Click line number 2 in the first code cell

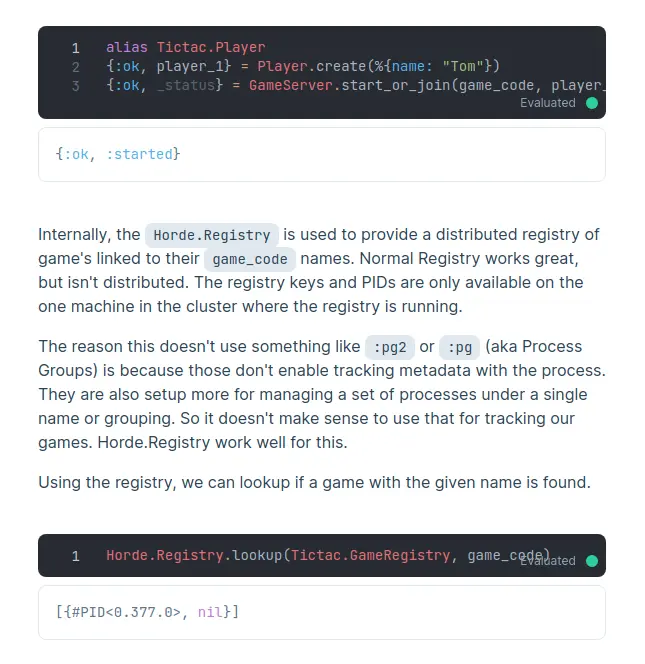76,66
